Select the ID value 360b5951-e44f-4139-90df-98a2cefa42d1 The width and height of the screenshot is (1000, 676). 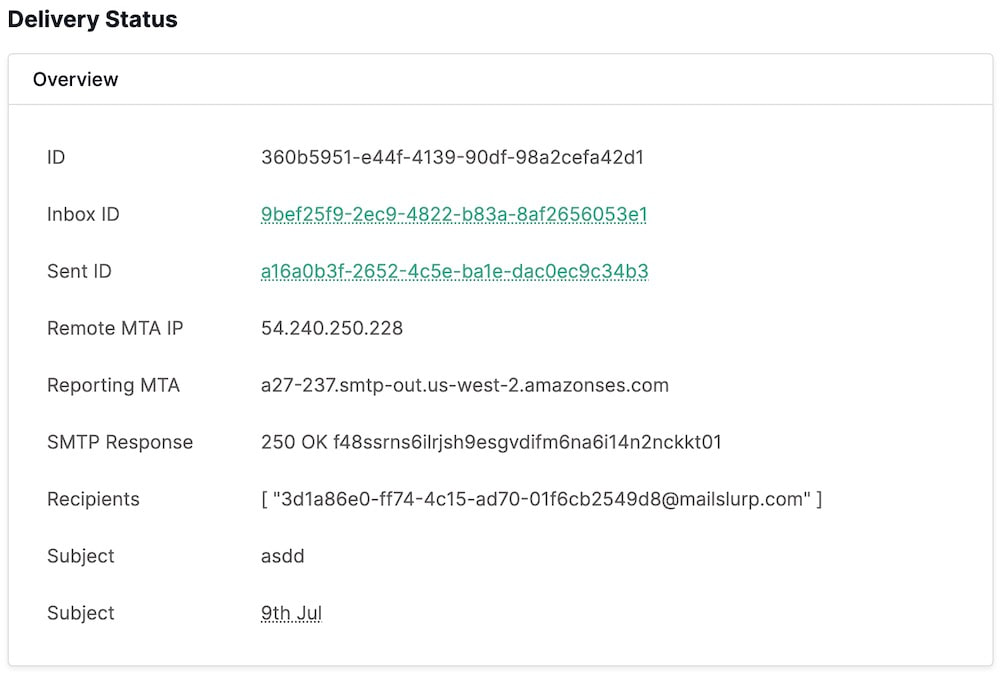pos(452,157)
